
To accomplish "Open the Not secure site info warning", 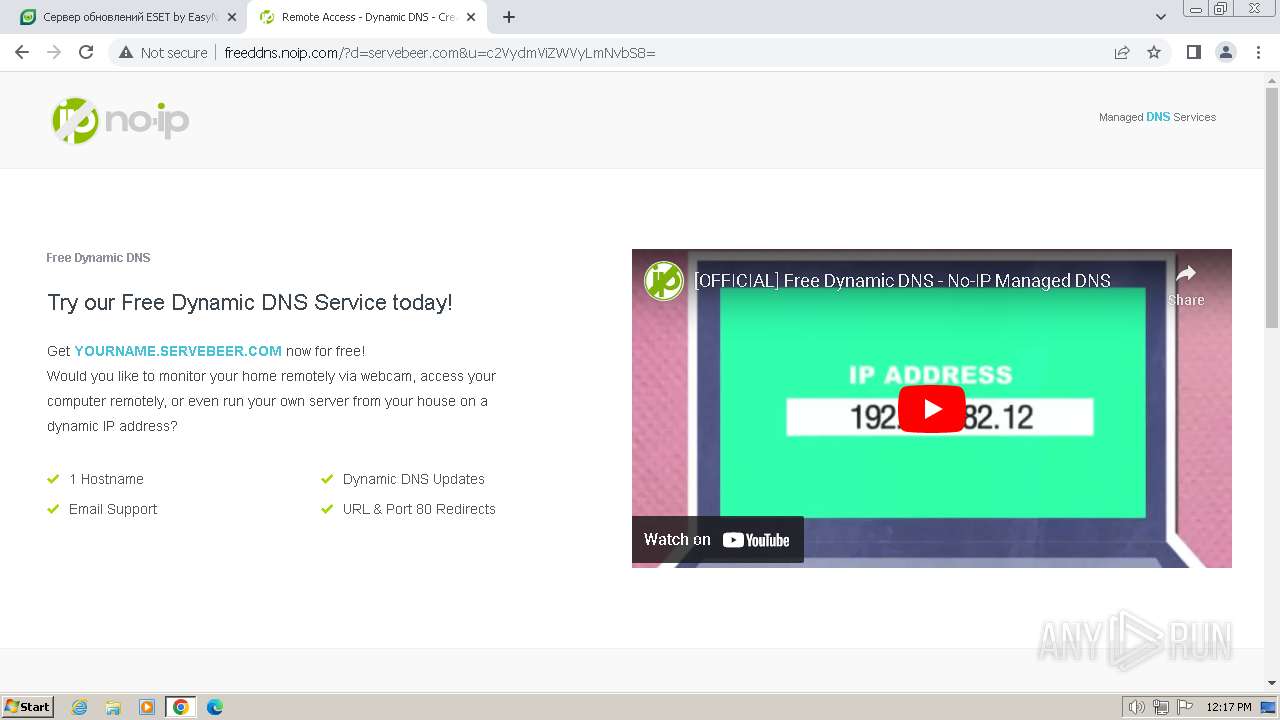I will coord(163,52).
